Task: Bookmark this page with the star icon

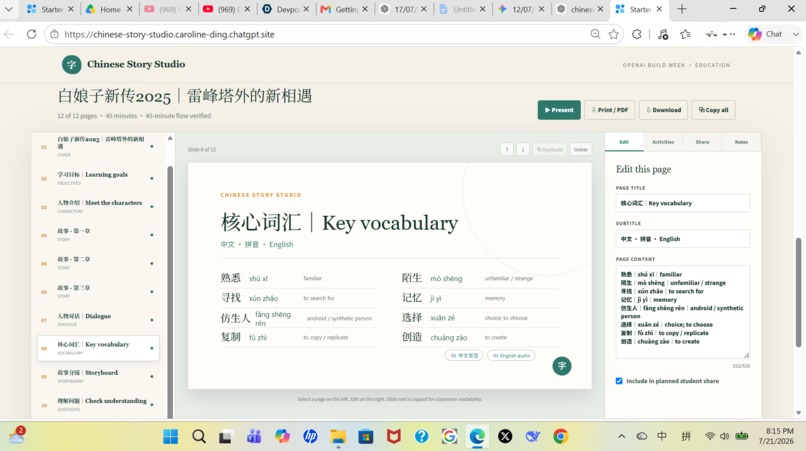Action: coord(614,34)
